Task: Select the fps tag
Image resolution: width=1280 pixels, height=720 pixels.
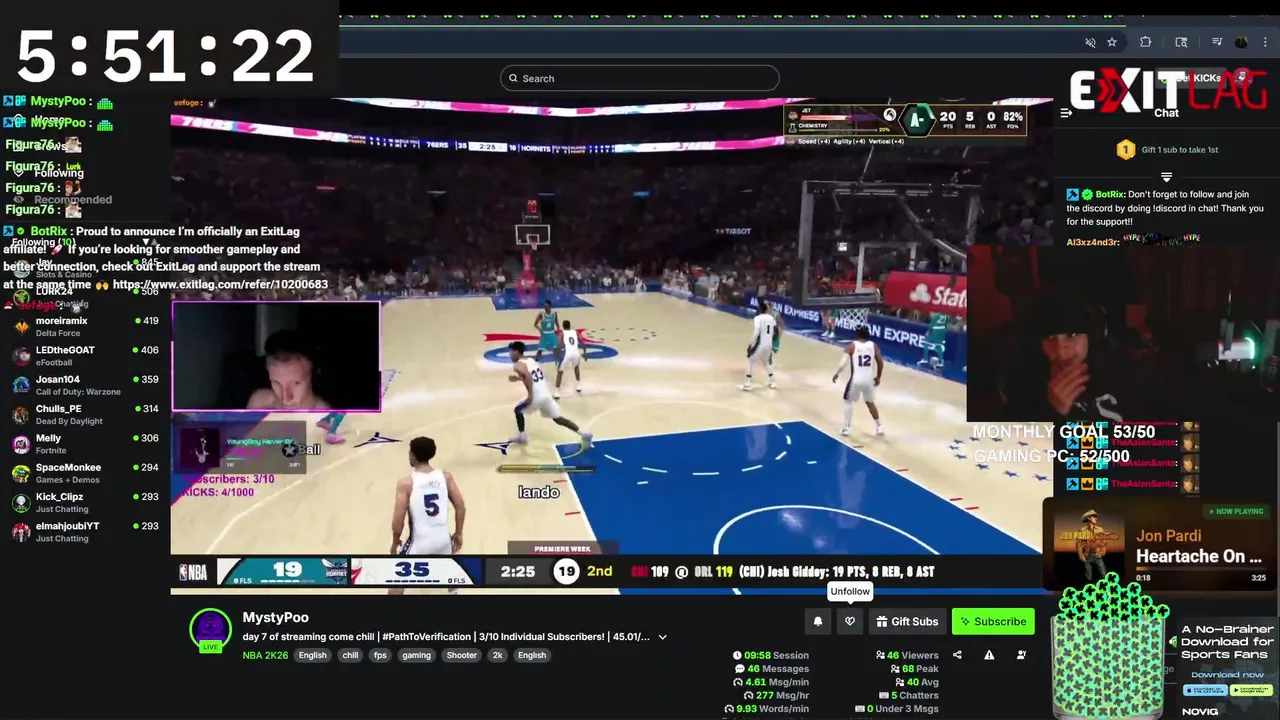Action: point(380,655)
